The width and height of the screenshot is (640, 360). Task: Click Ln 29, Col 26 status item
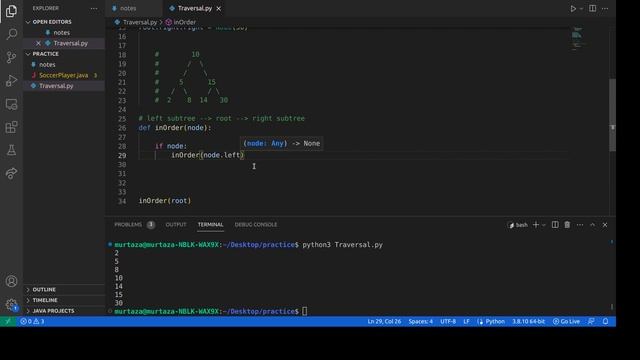click(384, 321)
